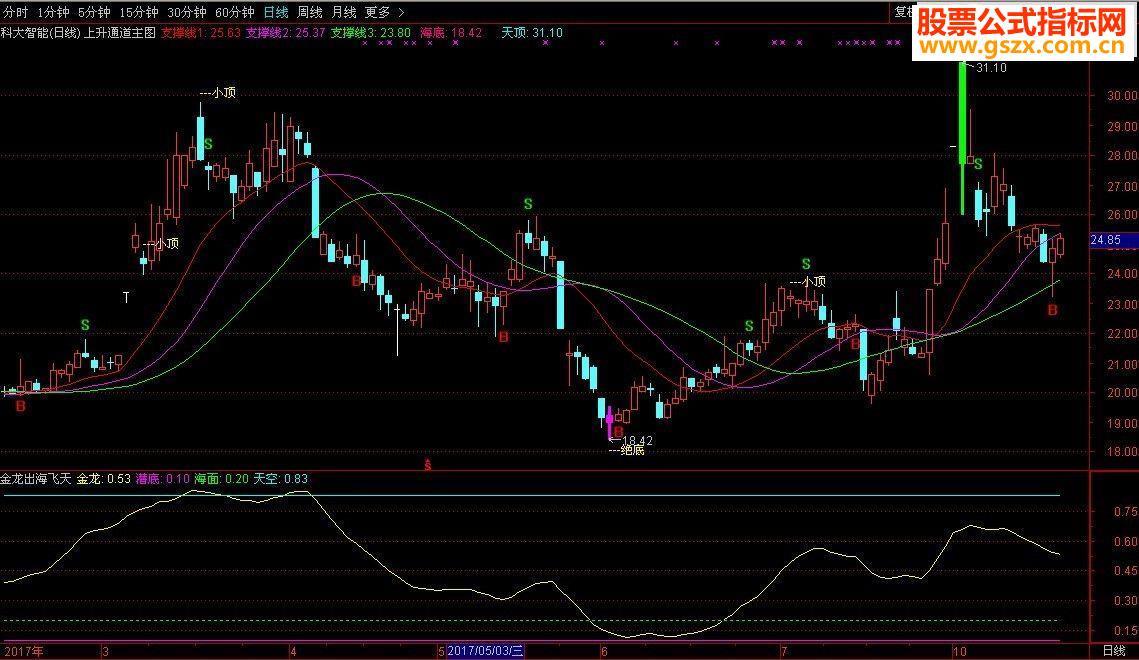Switch to the 月线 monthly chart tab
1139x660 pixels.
(x=344, y=12)
